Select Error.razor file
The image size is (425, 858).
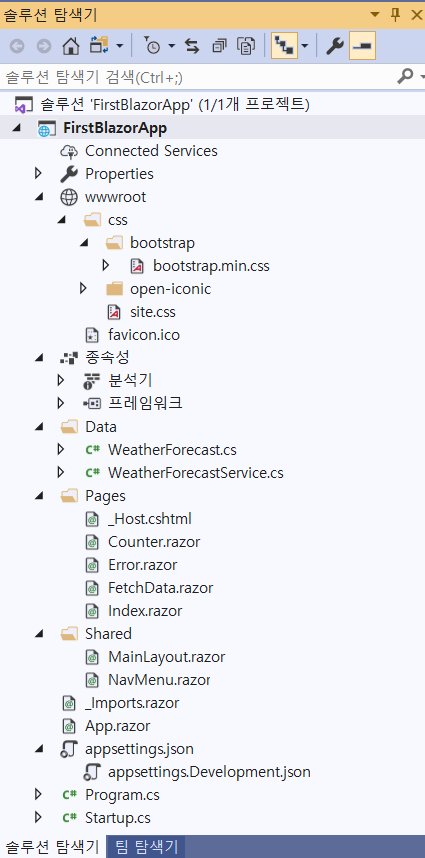tap(142, 565)
